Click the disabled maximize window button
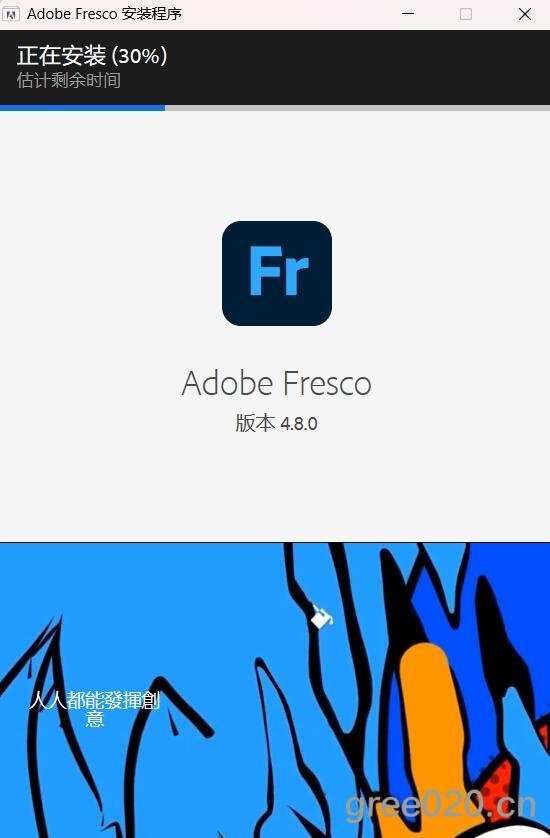This screenshot has height=838, width=550. pyautogui.click(x=466, y=14)
